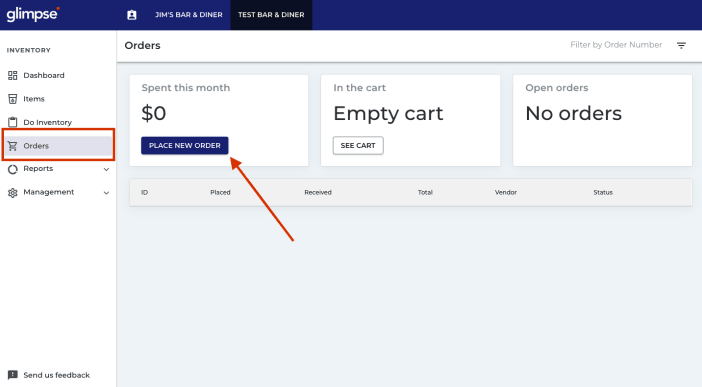This screenshot has height=387, width=702.
Task: Click the feedback speech bubble icon
Action: pos(13,375)
